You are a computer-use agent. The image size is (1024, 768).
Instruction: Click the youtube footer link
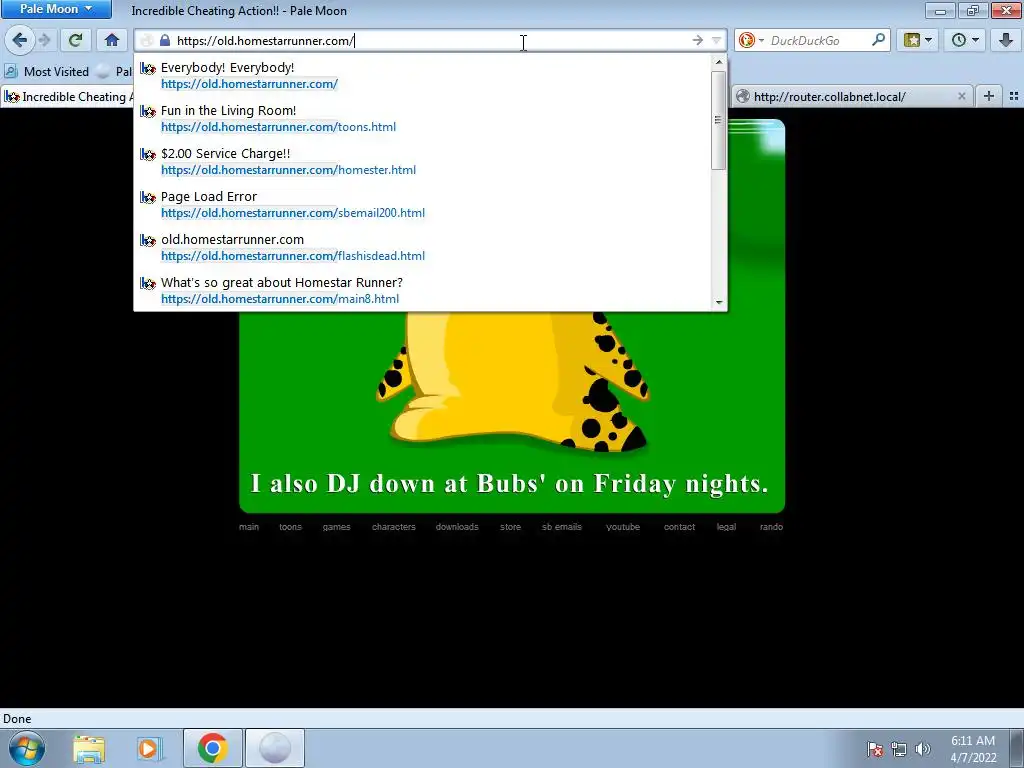click(x=623, y=527)
